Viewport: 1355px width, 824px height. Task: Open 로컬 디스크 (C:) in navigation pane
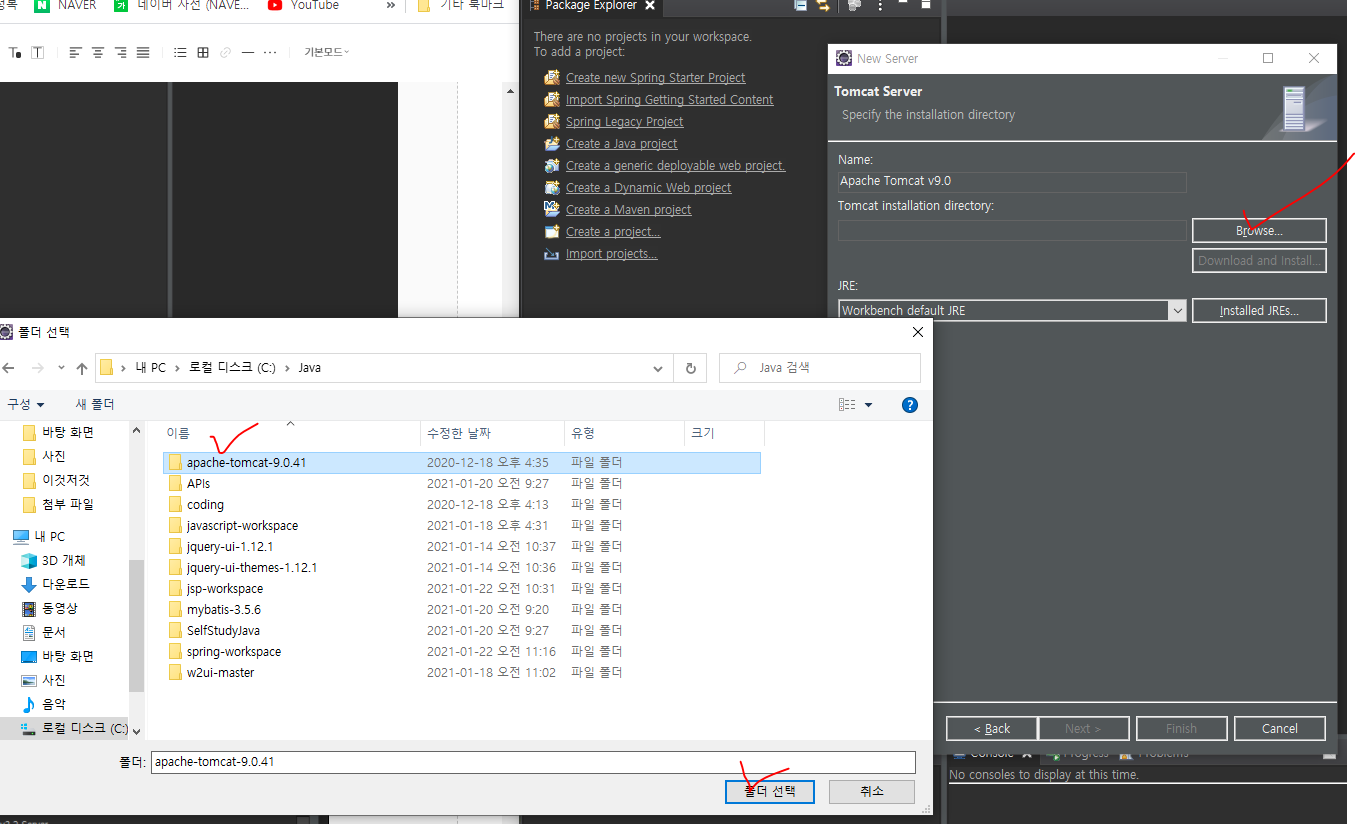click(74, 728)
